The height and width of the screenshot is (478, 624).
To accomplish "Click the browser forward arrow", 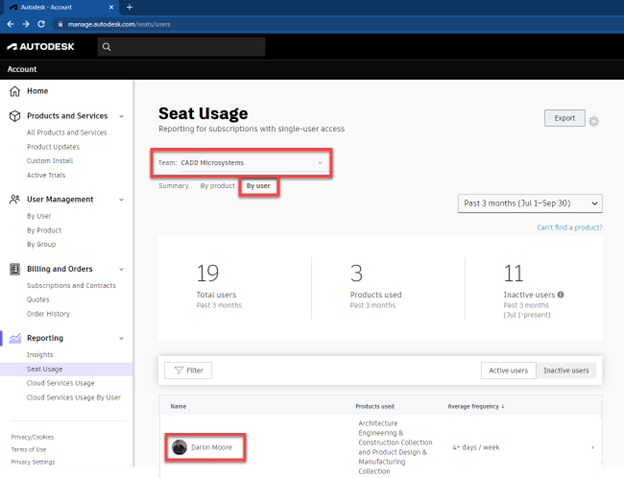I will pyautogui.click(x=26, y=24).
